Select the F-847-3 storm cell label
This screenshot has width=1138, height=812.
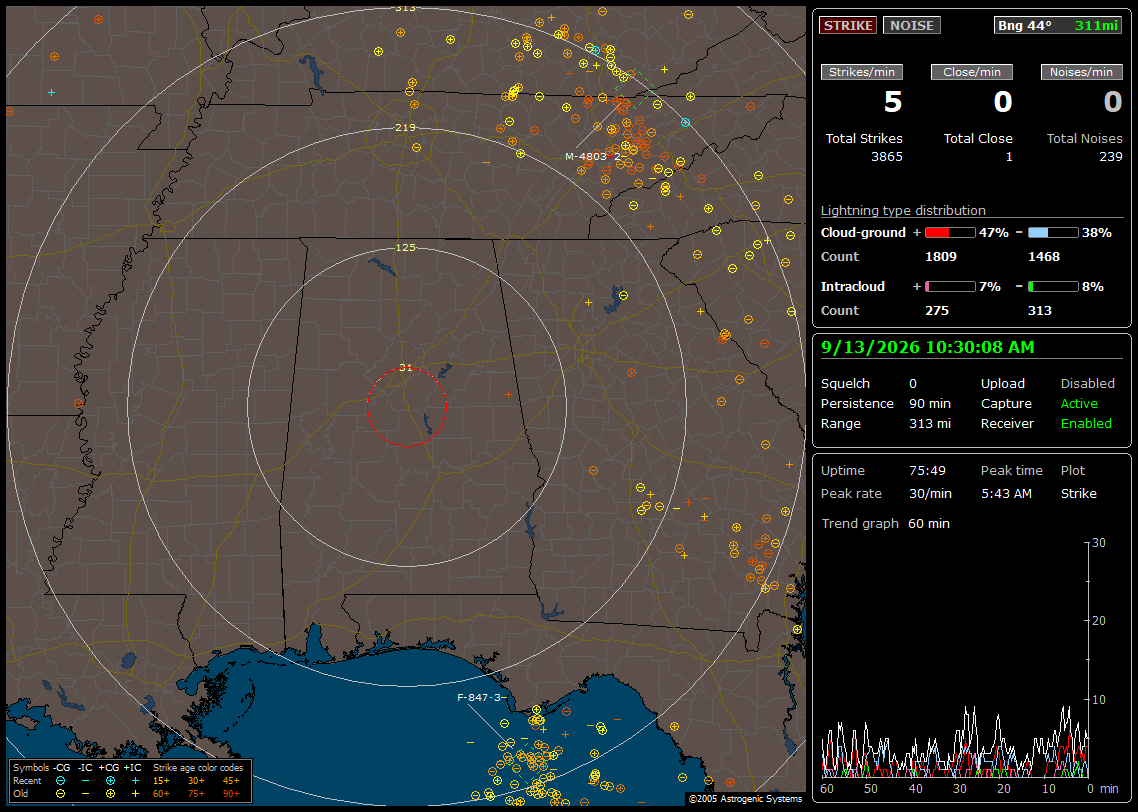click(x=478, y=697)
